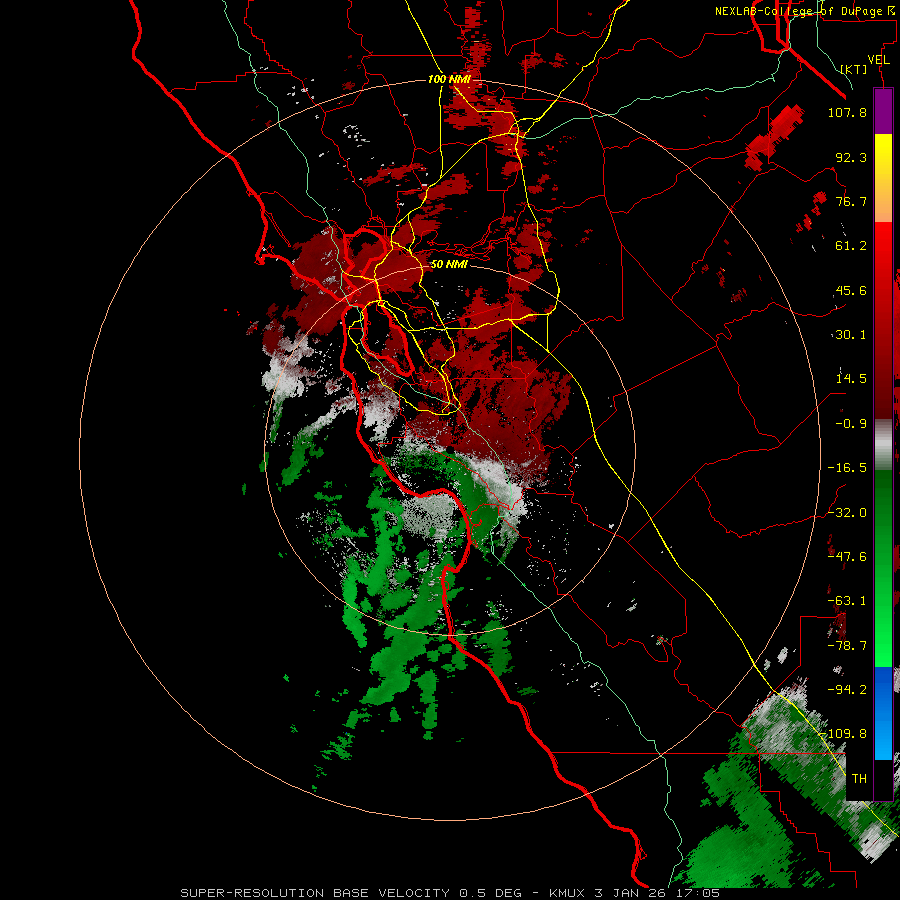Click the 14.5 velocity scale value
900x900 pixels.
[x=851, y=379]
